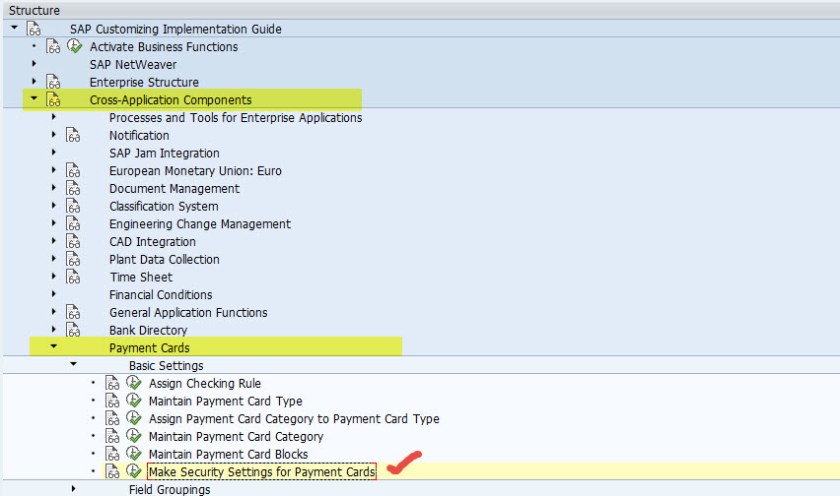Expand Processes and Tools for Enterprise Applications
The image size is (840, 496).
54,117
